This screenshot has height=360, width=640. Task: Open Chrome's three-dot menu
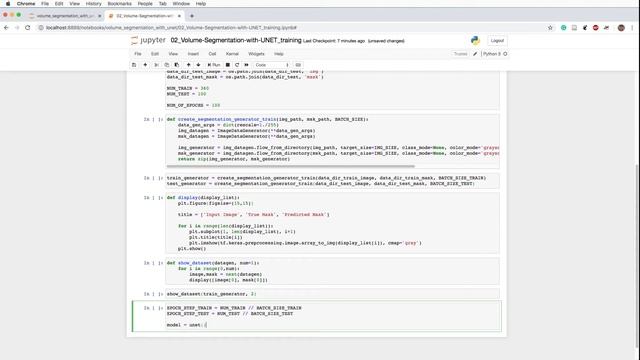(632, 28)
